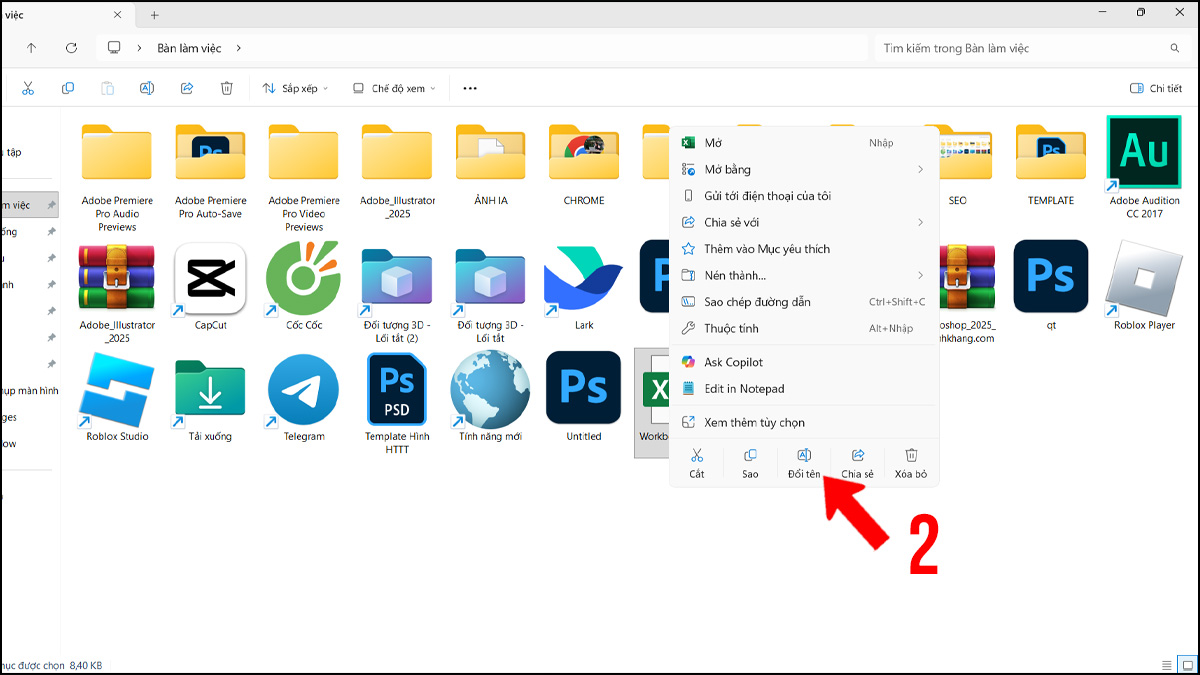Image resolution: width=1200 pixels, height=675 pixels.
Task: Click the Share icon in the toolbar
Action: tap(187, 88)
